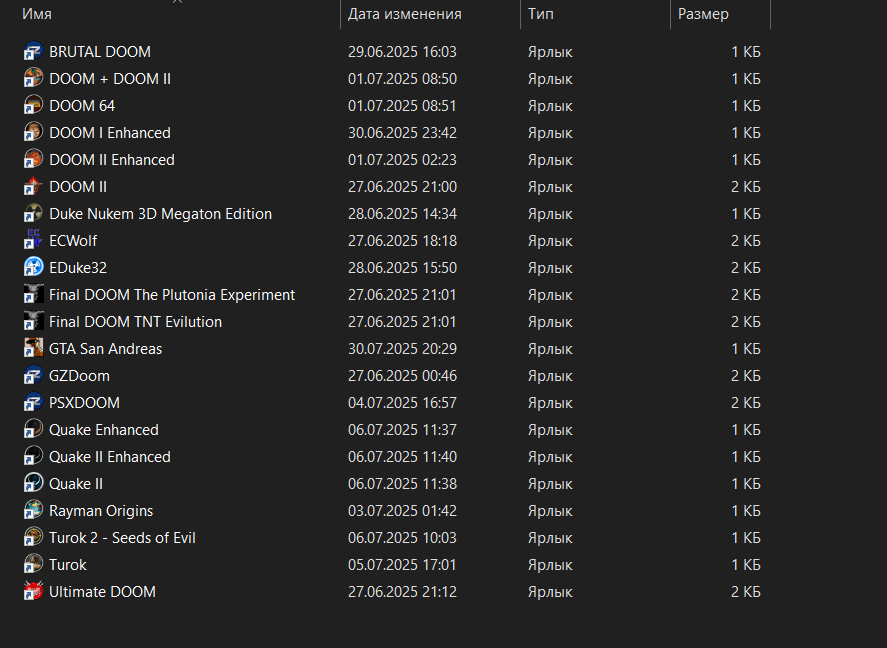Select the ECWolf shortcut icon
The width and height of the screenshot is (887, 648).
point(33,241)
